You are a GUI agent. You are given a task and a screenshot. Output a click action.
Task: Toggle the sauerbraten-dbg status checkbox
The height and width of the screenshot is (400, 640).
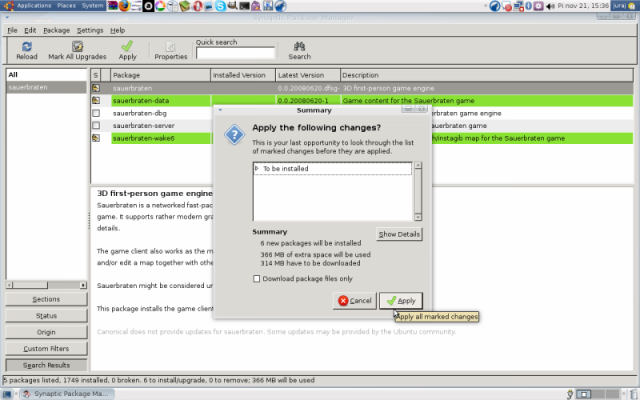[96, 113]
